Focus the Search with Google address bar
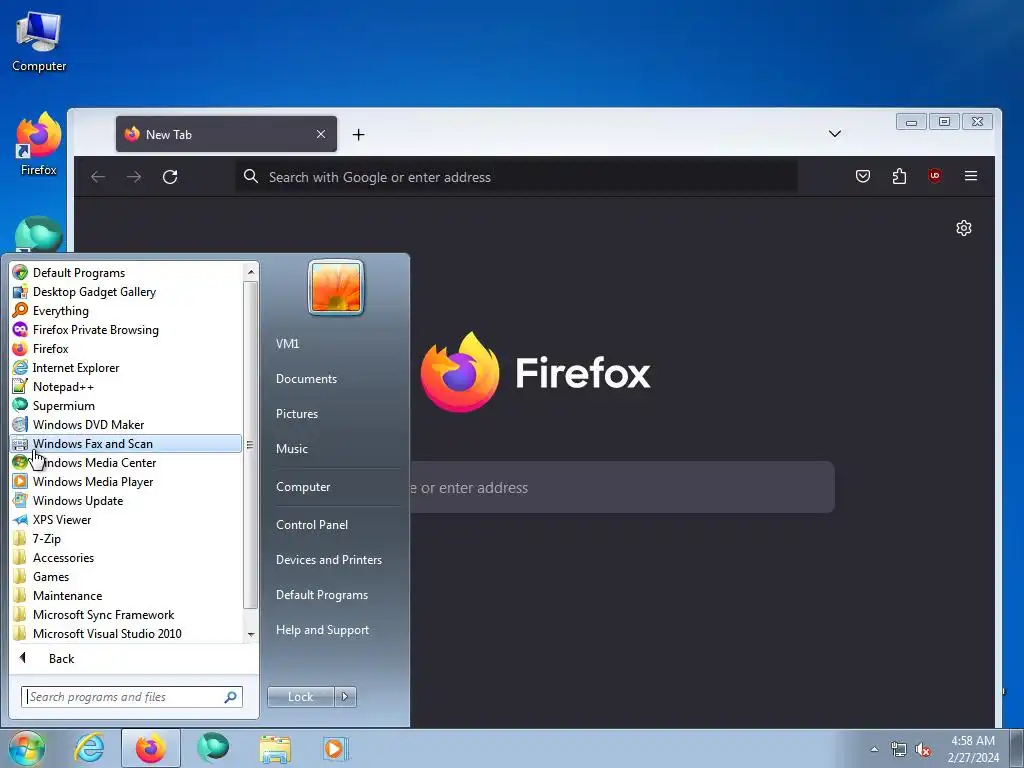This screenshot has width=1024, height=768. (516, 177)
